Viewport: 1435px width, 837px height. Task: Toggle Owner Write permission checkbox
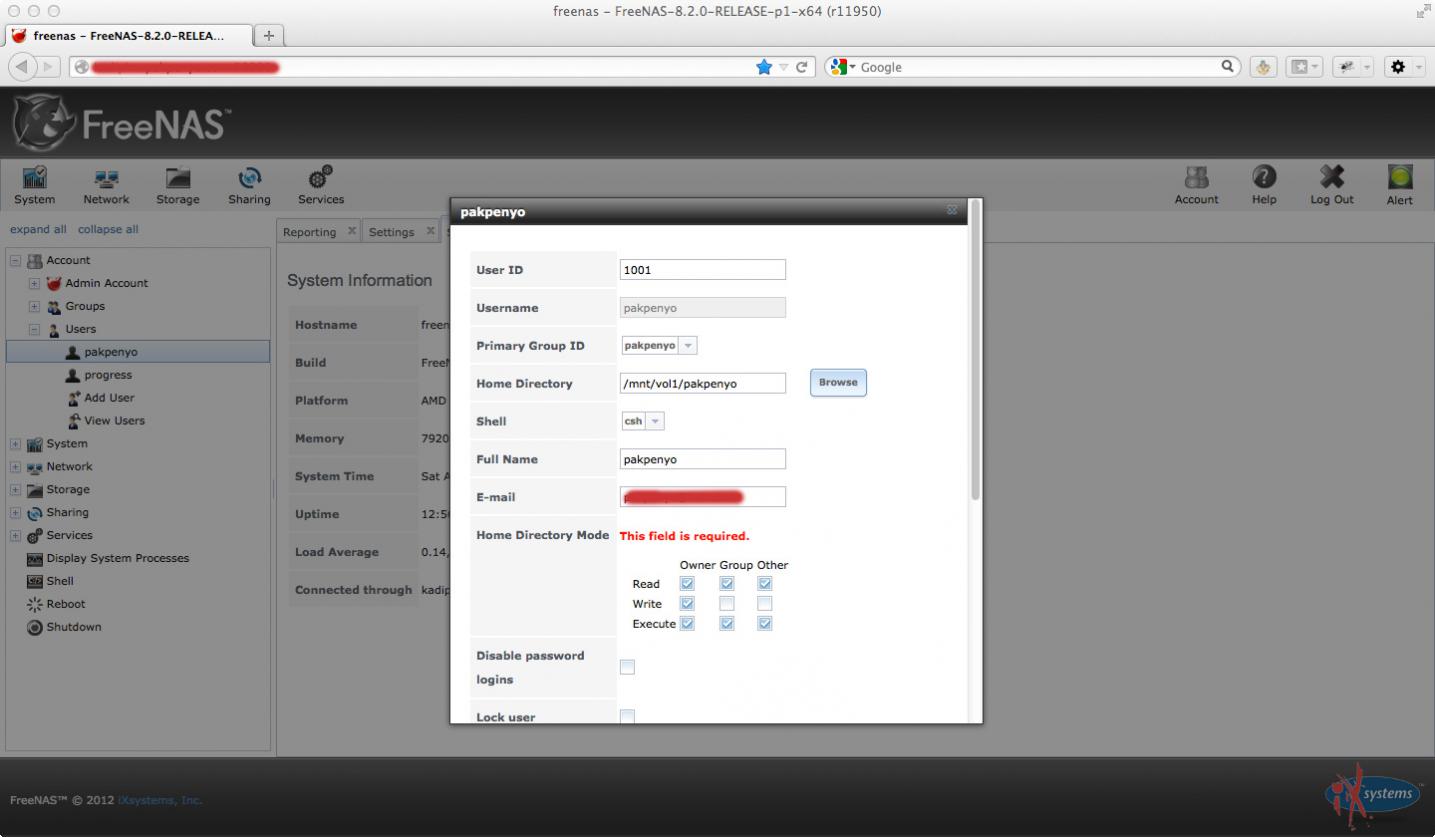pyautogui.click(x=687, y=604)
